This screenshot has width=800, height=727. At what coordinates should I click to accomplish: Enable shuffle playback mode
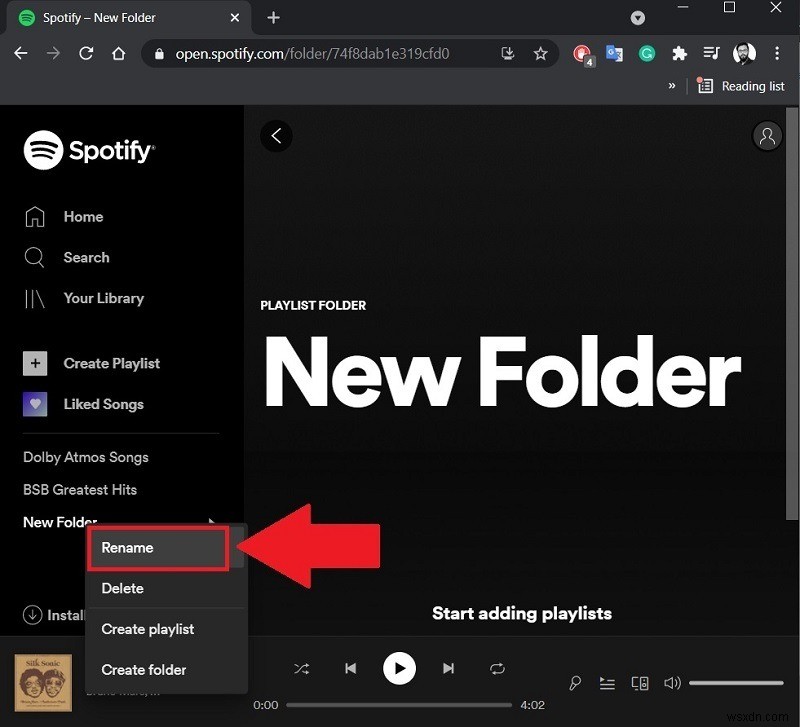302,669
